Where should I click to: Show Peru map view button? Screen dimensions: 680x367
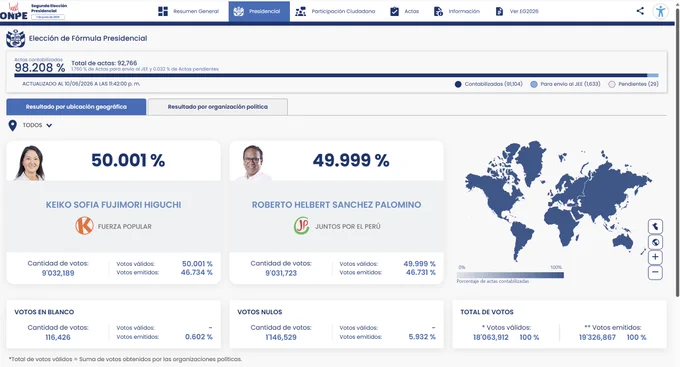click(655, 226)
